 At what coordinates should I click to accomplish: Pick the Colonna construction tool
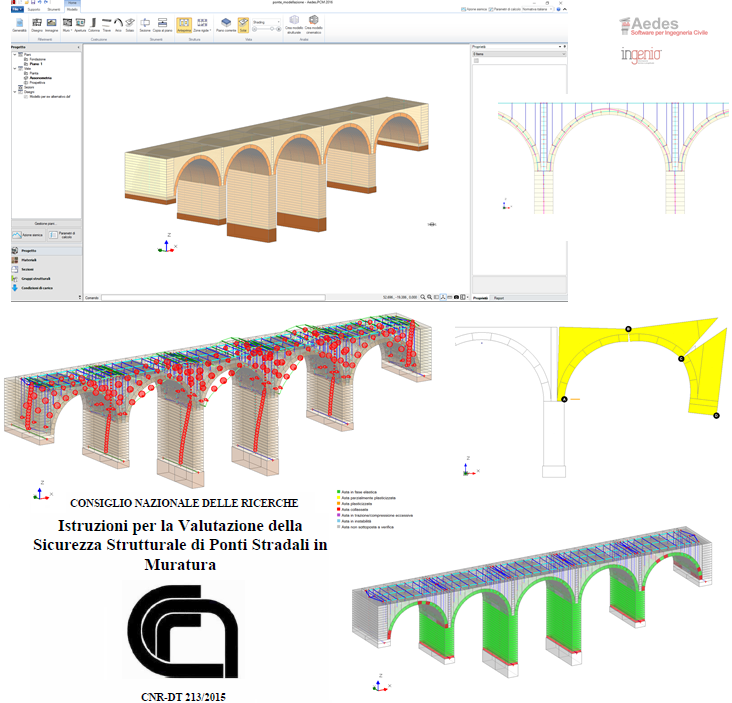[x=94, y=25]
